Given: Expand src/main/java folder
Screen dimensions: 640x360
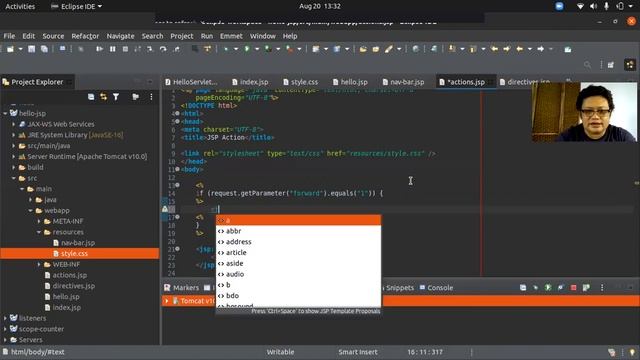Looking at the screenshot, I should click(x=13, y=146).
